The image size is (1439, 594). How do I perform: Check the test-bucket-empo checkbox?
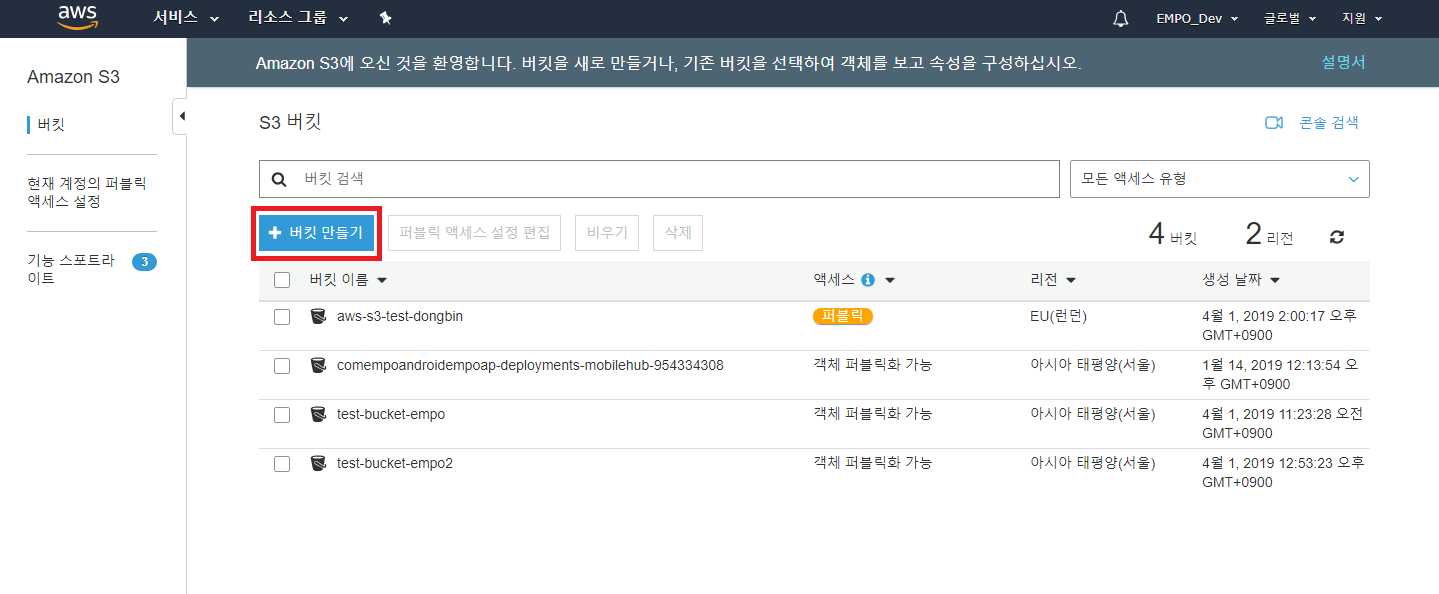[x=282, y=415]
